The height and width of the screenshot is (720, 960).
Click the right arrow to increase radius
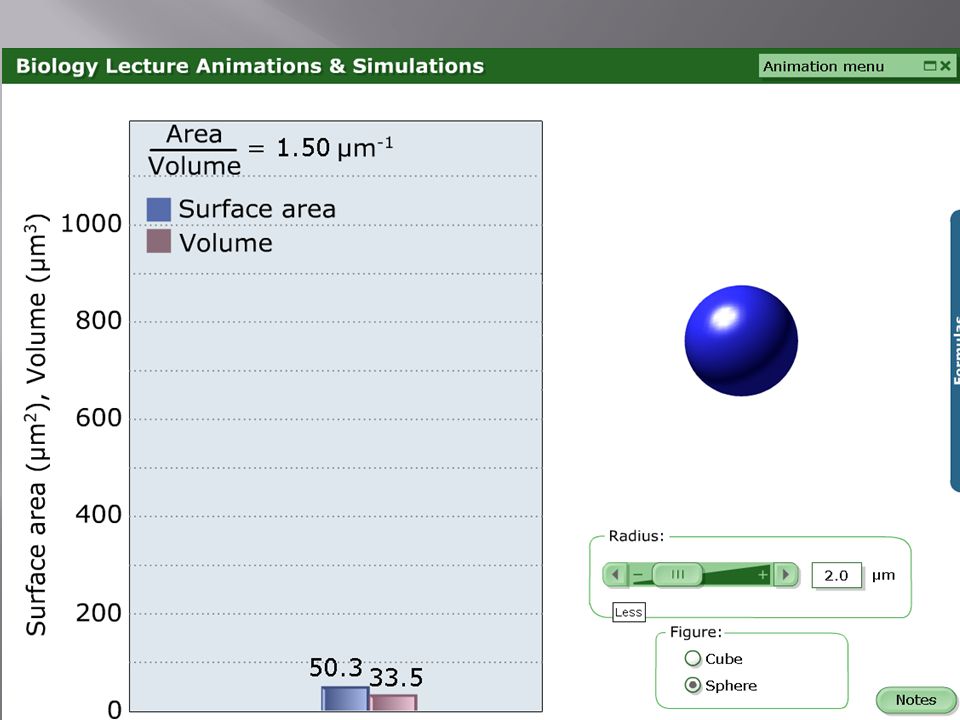[x=786, y=574]
